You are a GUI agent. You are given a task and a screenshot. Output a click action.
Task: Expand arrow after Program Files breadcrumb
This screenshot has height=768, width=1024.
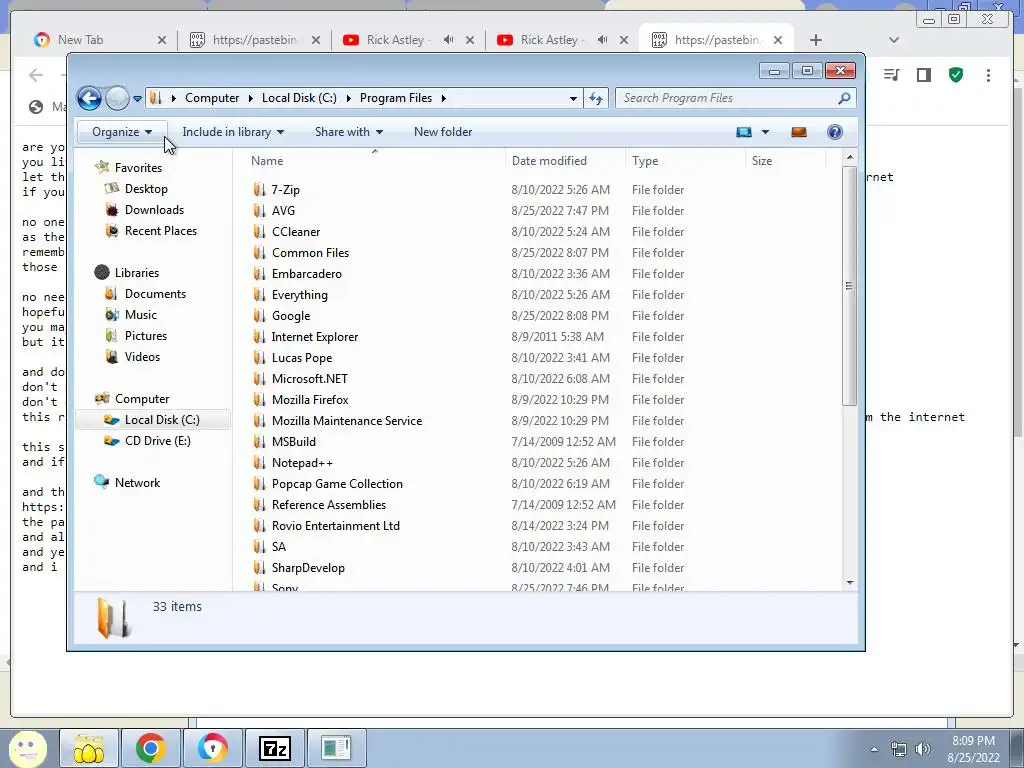coord(443,99)
